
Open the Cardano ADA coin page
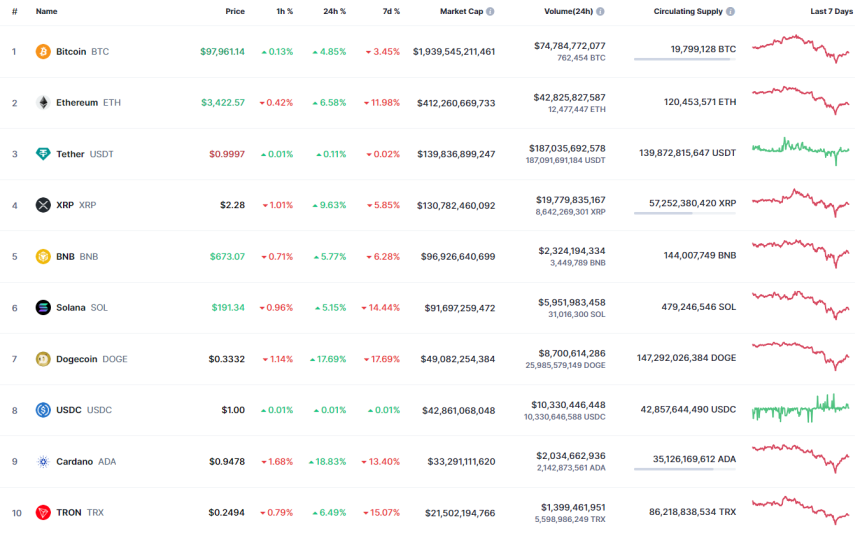pyautogui.click(x=75, y=462)
